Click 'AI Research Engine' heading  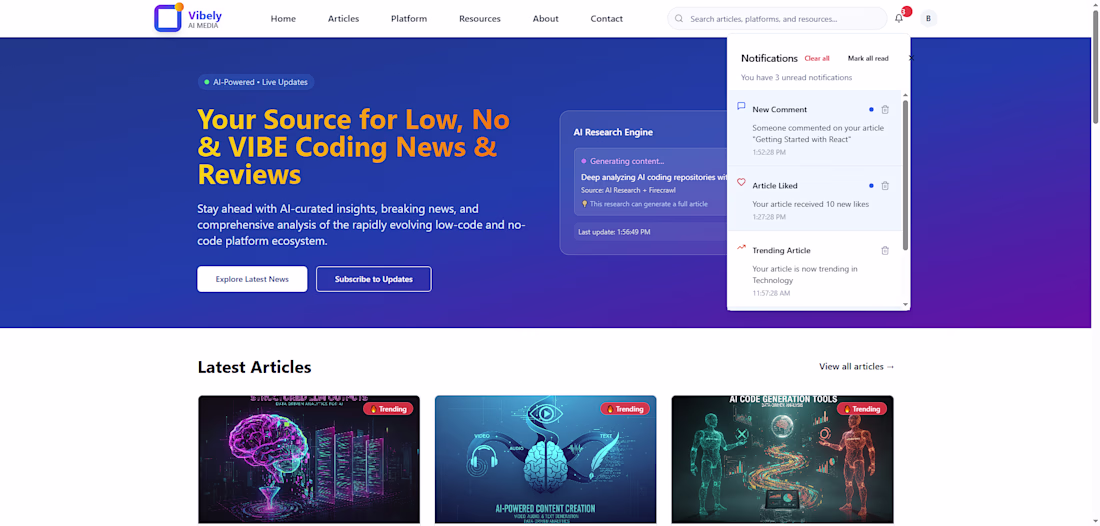[x=613, y=133]
